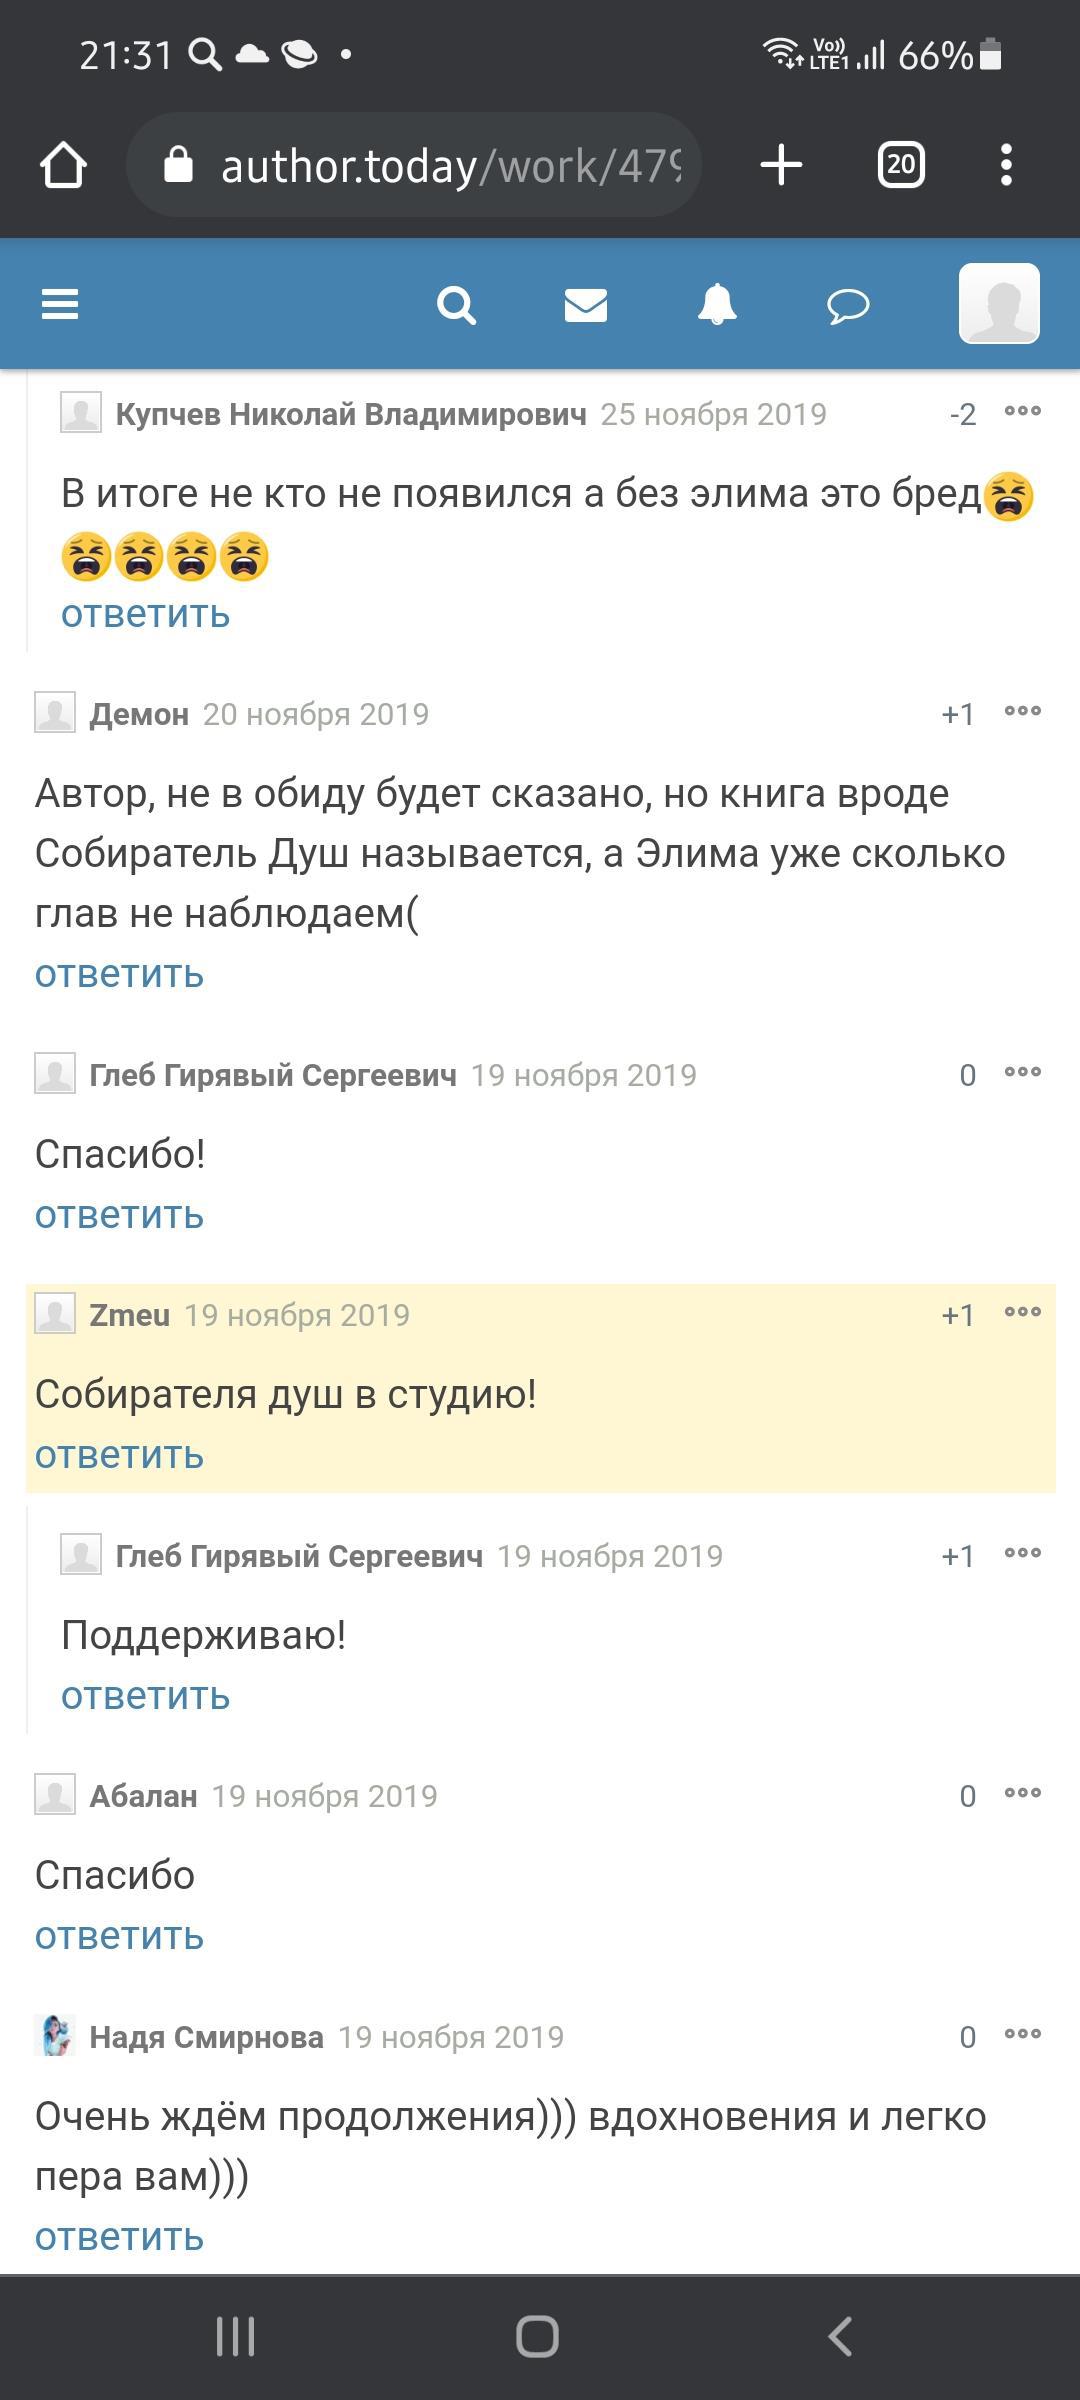This screenshot has height=2400, width=1080.
Task: Open Надя Смирнова's avatar thumbnail
Action: [x=55, y=2036]
